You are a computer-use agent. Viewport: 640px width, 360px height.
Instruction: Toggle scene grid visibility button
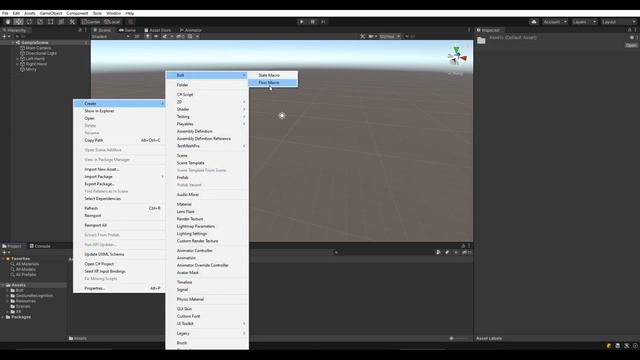tap(190, 36)
